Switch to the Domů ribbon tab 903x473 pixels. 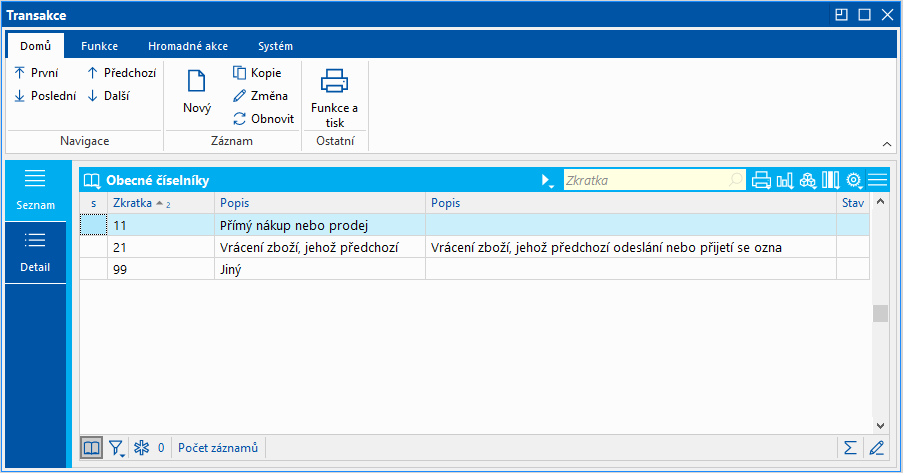[x=36, y=46]
